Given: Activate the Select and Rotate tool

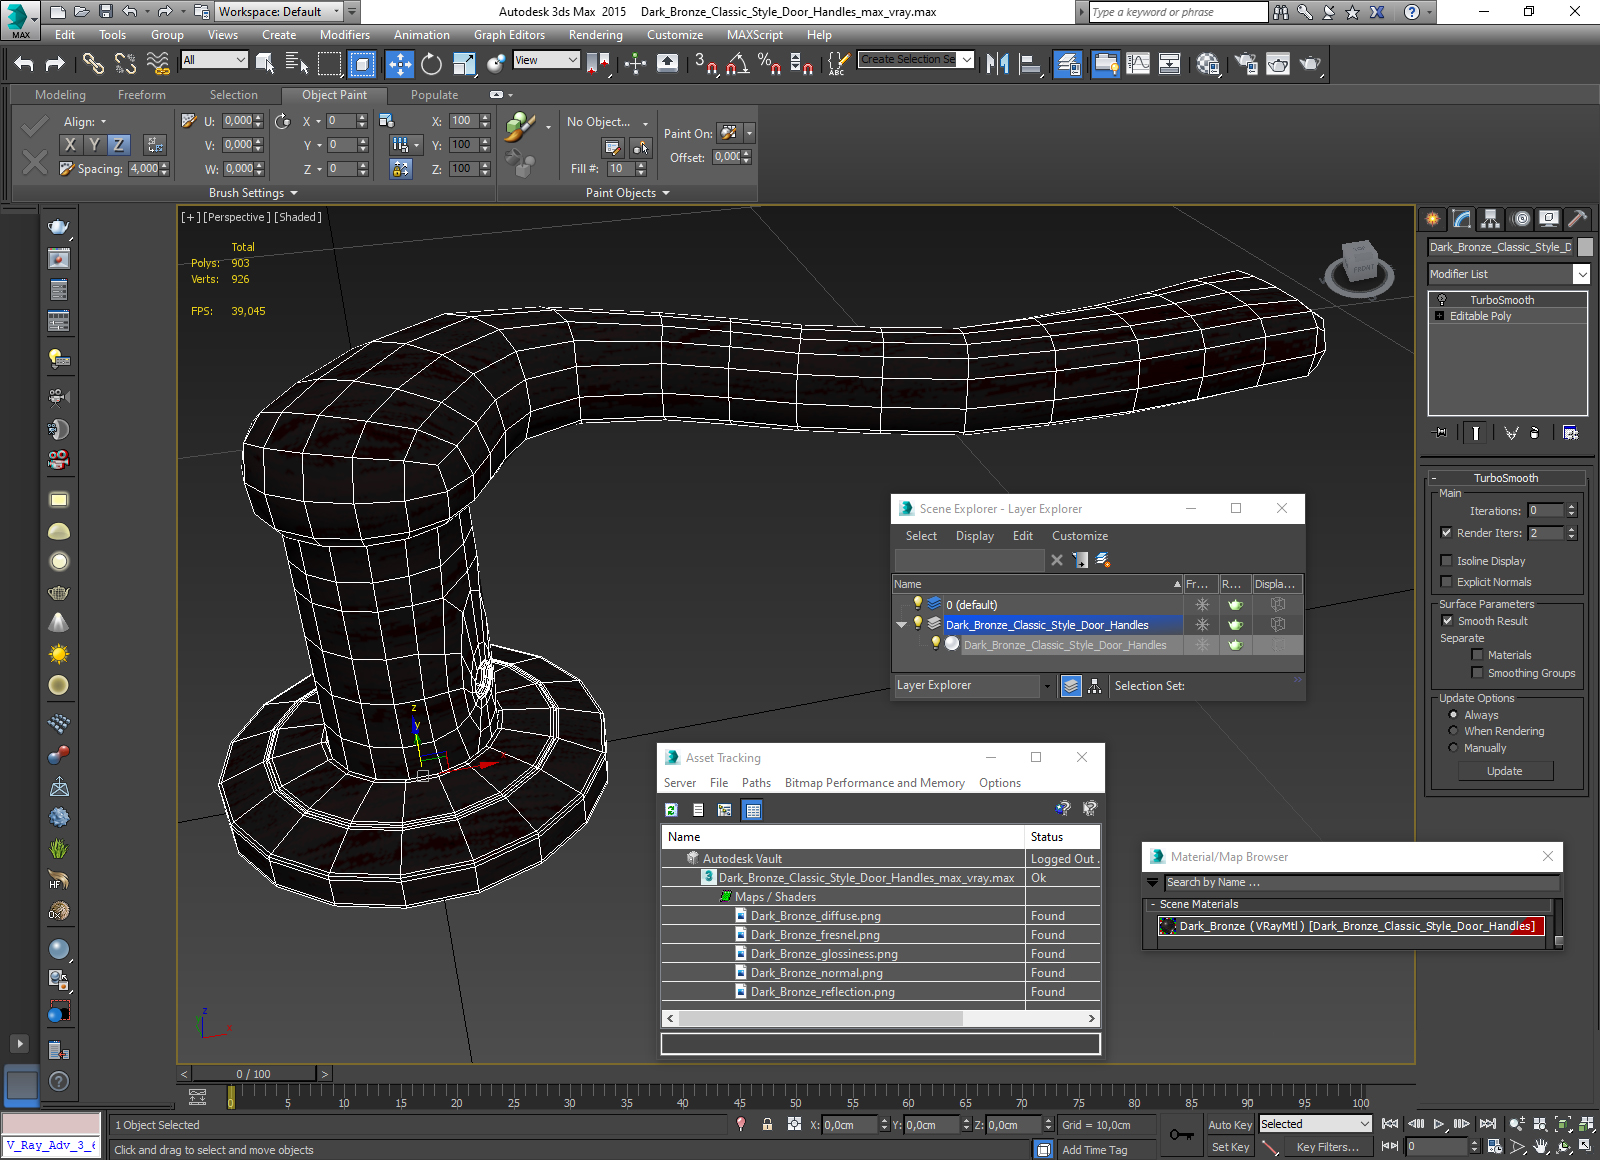Looking at the screenshot, I should [x=431, y=65].
